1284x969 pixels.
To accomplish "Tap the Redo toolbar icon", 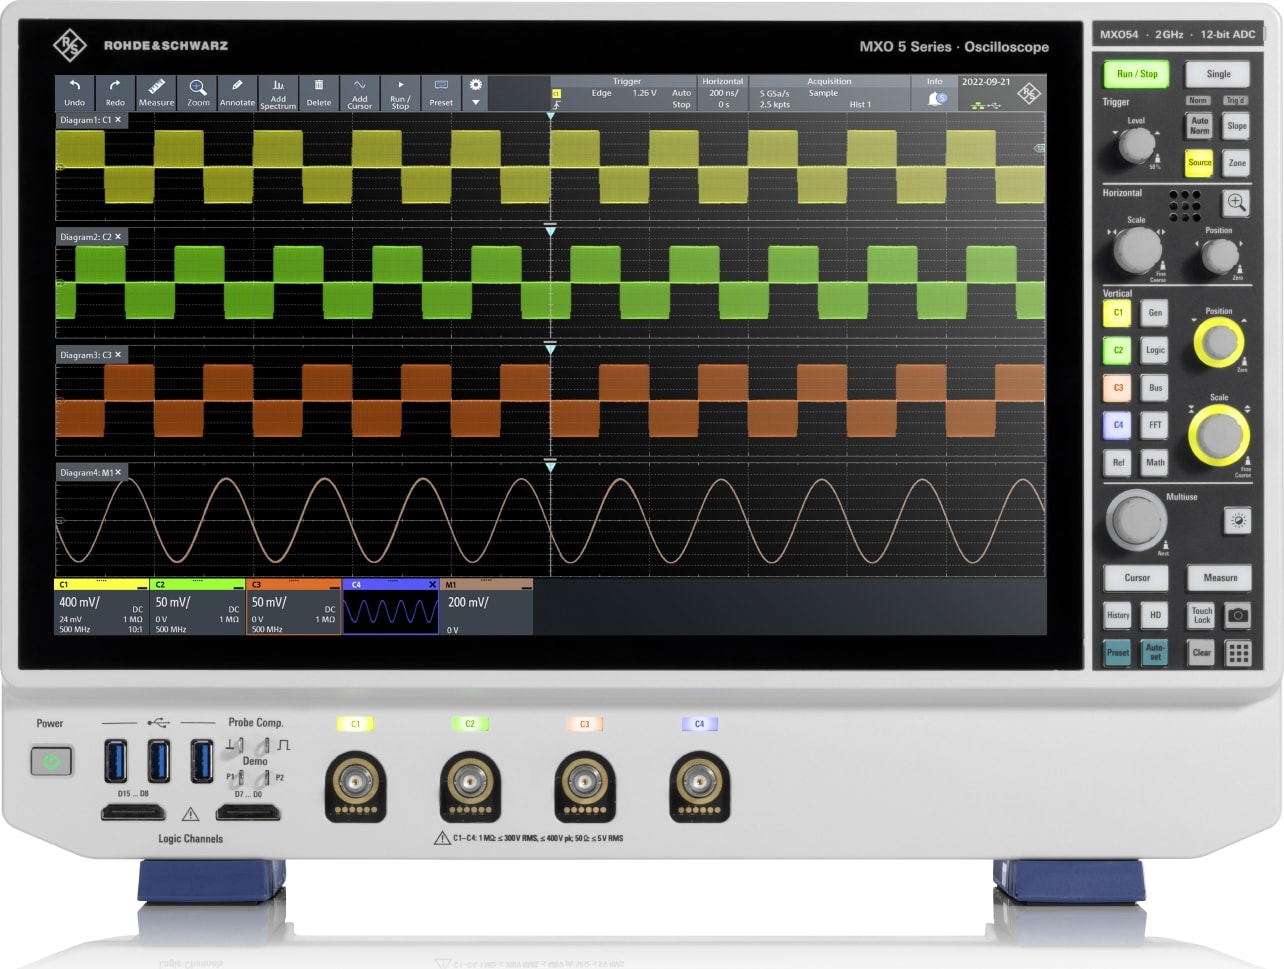I will pyautogui.click(x=115, y=92).
